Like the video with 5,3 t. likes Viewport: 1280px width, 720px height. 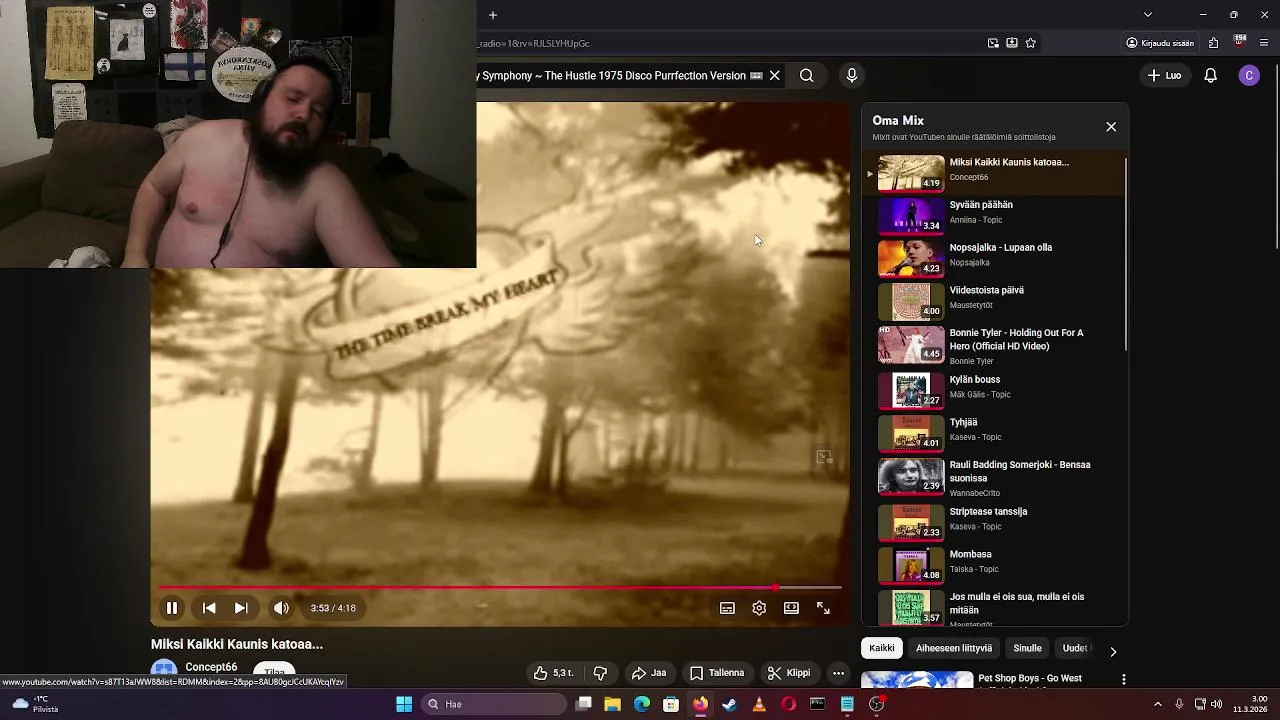pos(553,673)
